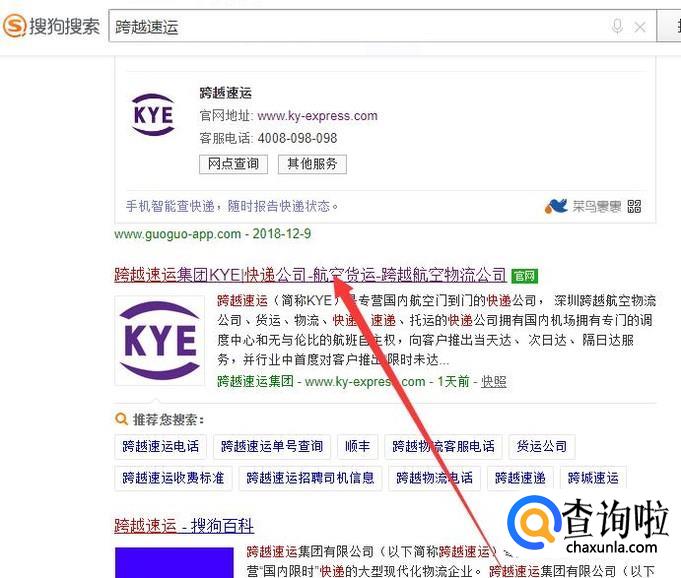681x578 pixels.
Task: Click the 手机智能查快递 text link
Action: (x=232, y=206)
